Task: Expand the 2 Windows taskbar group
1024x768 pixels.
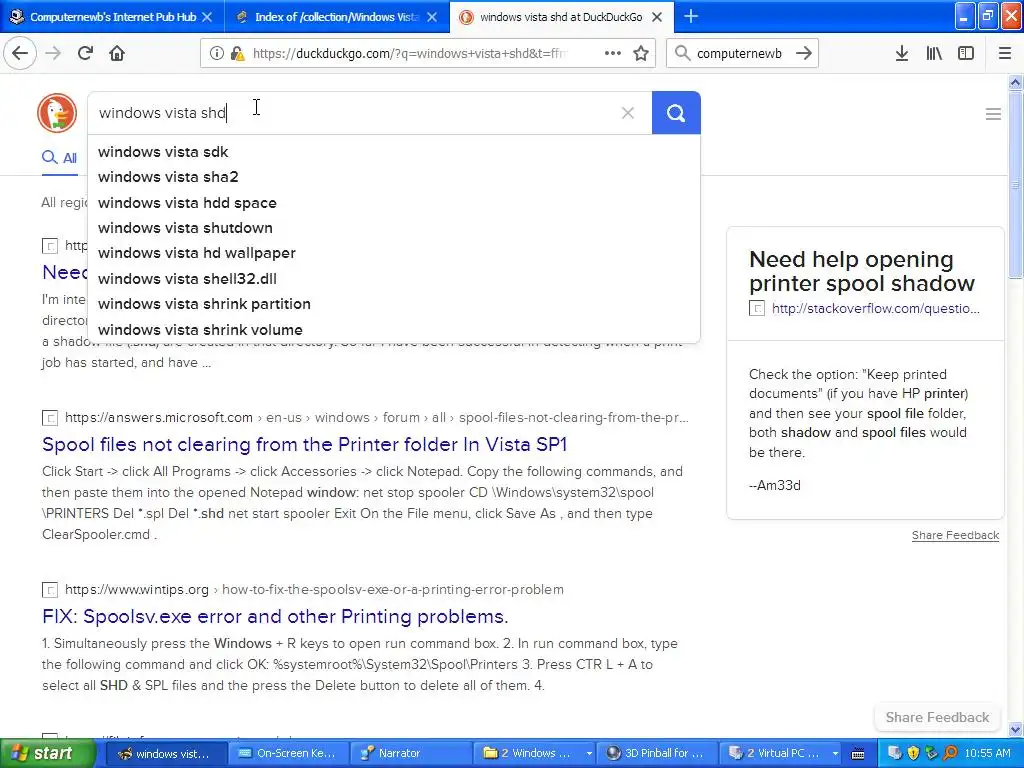Action: (x=536, y=753)
